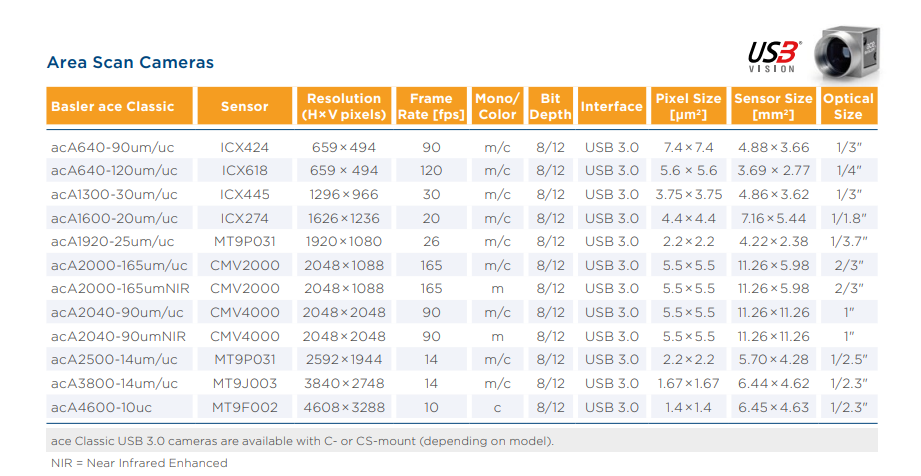921x476 pixels.
Task: Click sensor size 7.16×5.44
Action: coord(774,218)
